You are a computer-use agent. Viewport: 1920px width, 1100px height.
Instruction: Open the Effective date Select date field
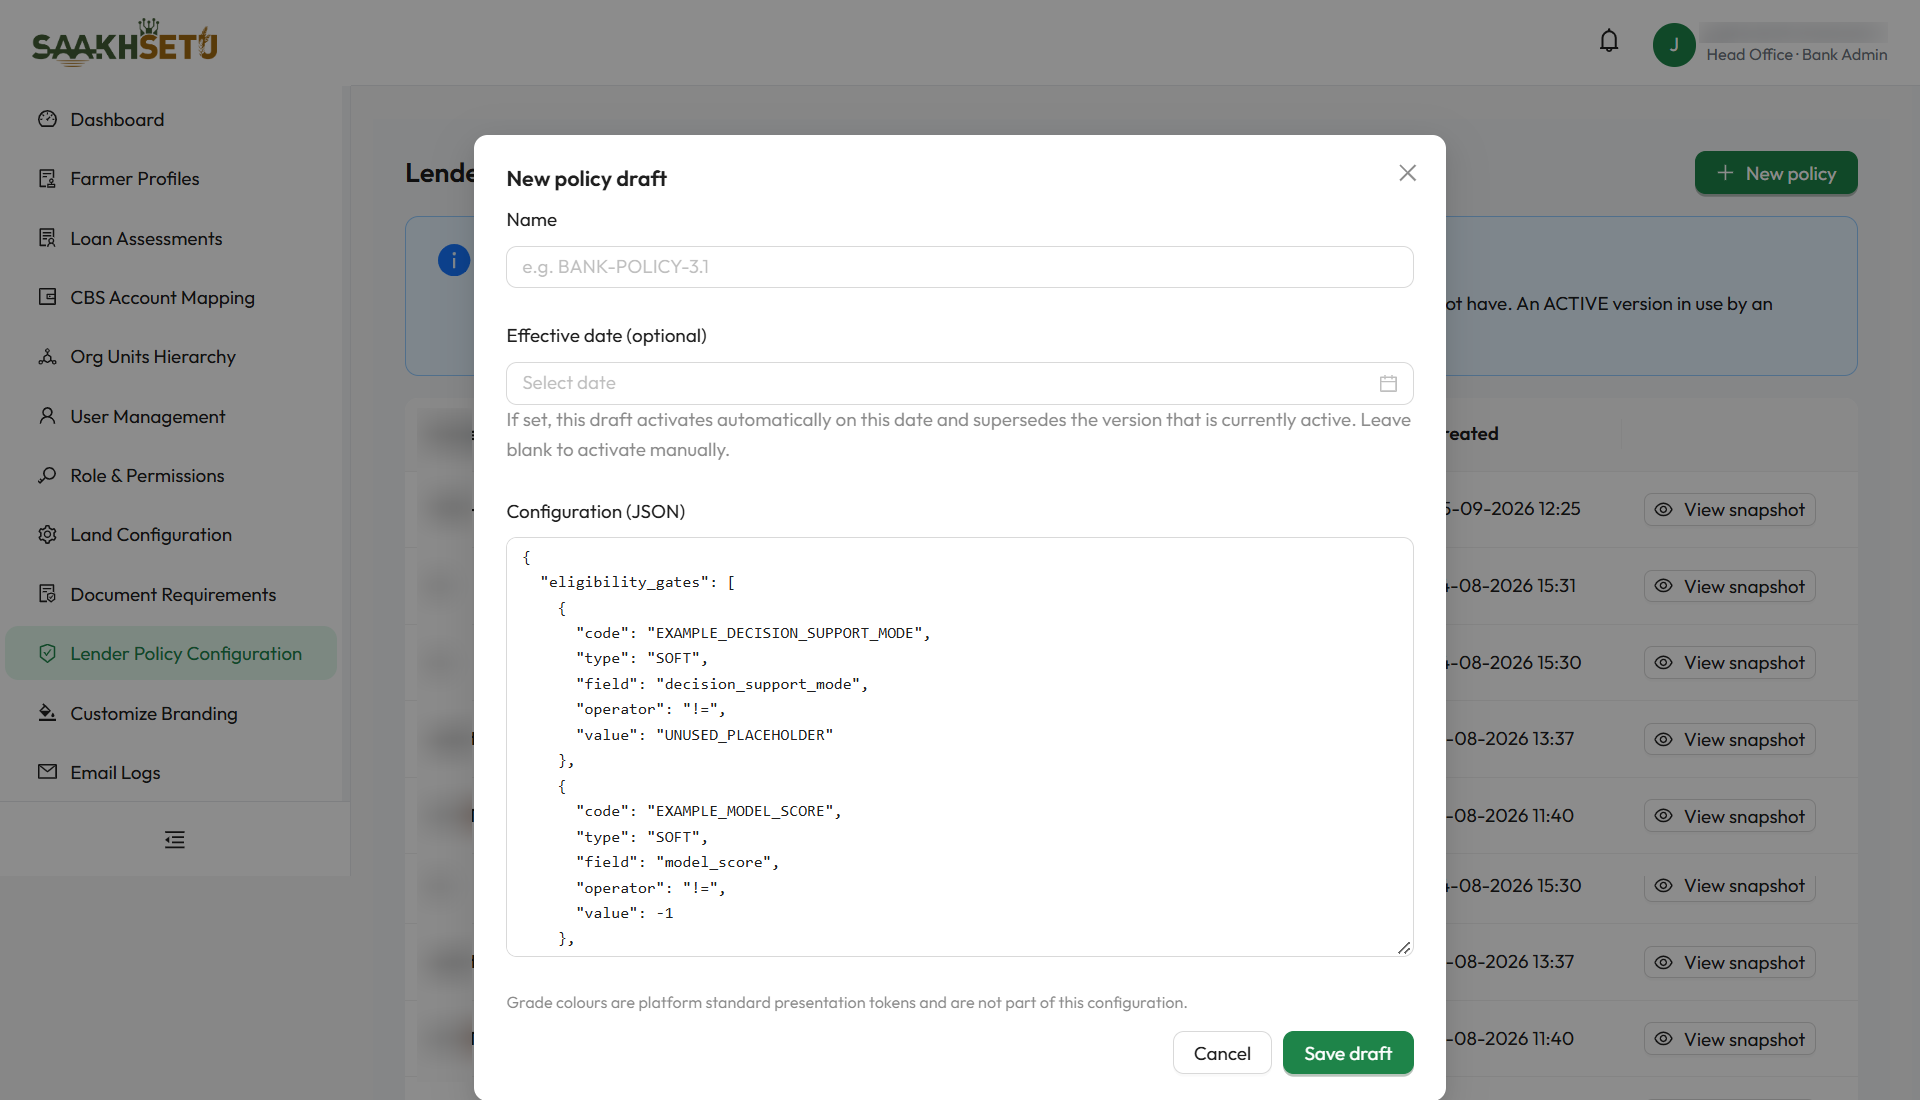959,383
